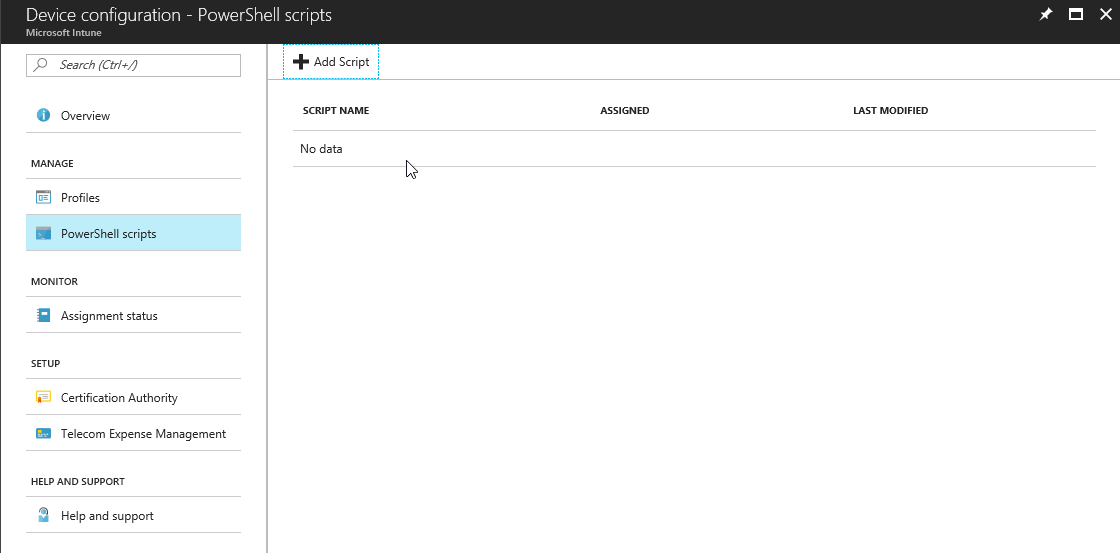Sort by LAST MODIFIED column header
Image resolution: width=1120 pixels, height=553 pixels.
[x=891, y=111]
